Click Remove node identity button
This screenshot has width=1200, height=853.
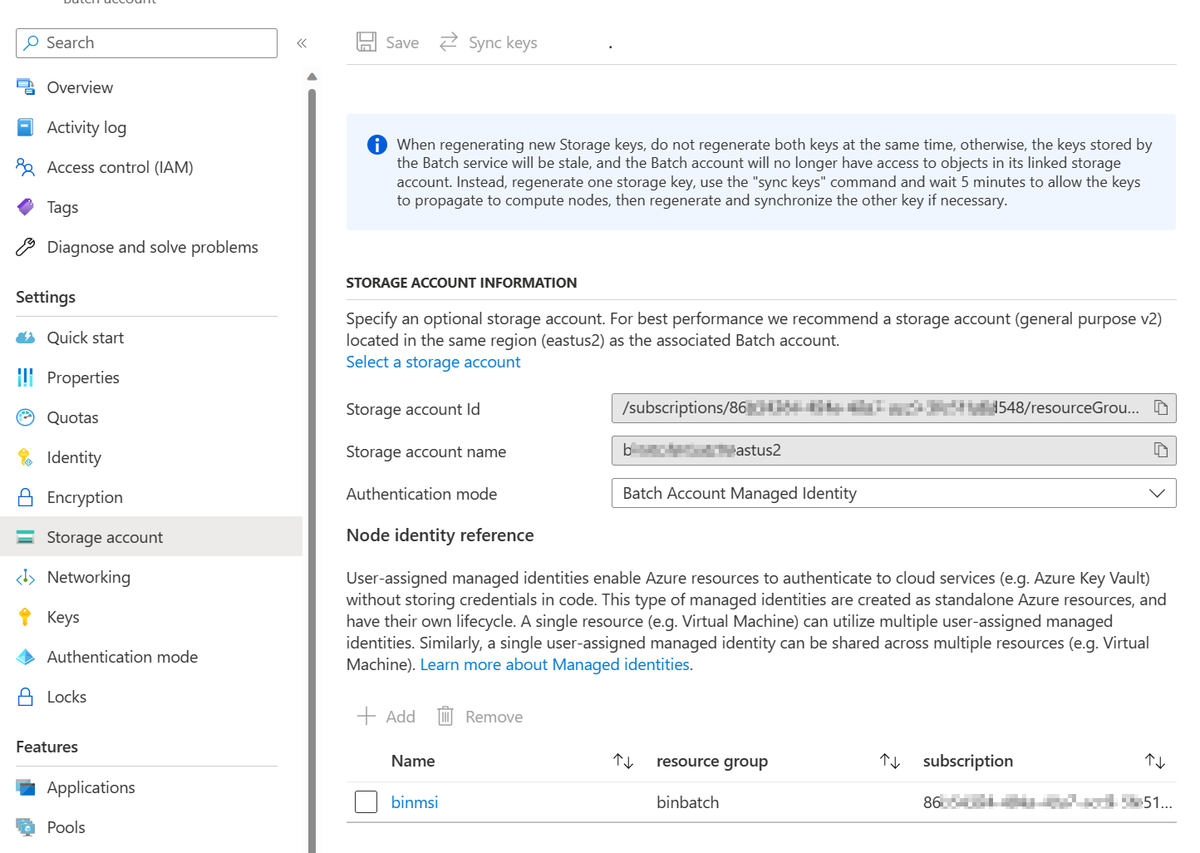(480, 716)
